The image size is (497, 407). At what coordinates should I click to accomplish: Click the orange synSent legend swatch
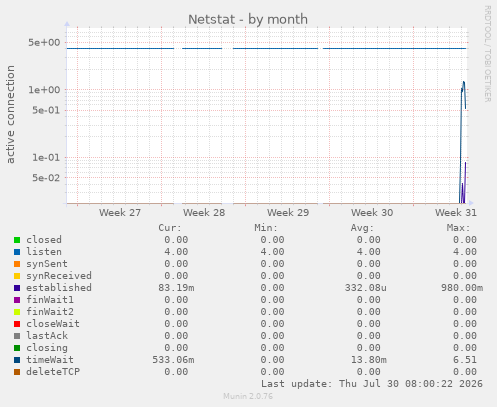17,264
